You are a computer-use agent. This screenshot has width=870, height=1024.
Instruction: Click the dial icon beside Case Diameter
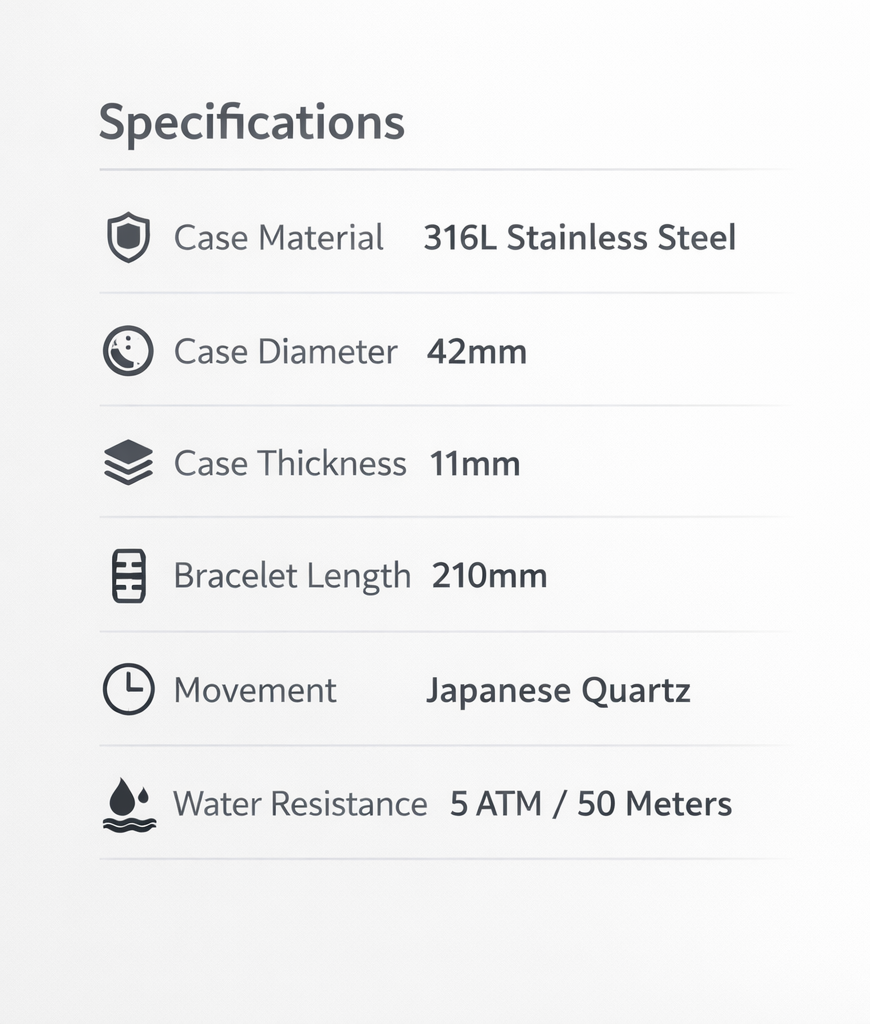(128, 351)
